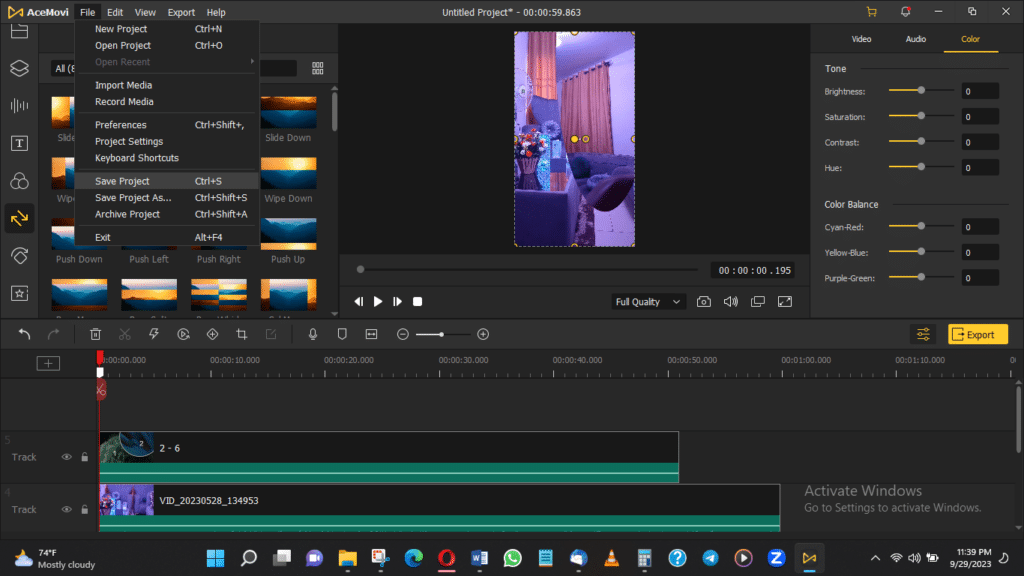This screenshot has height=576, width=1024.
Task: Click the delete trash icon in timeline toolbar
Action: coord(95,334)
